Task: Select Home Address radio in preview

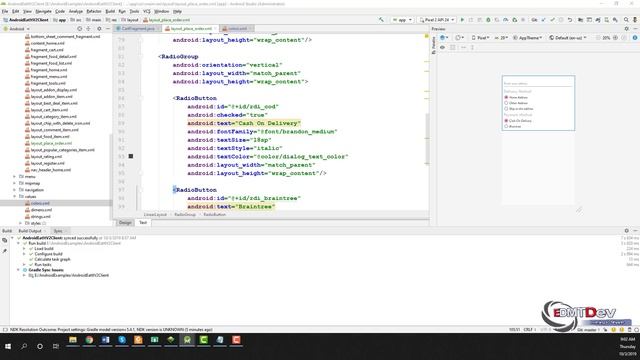Action: (506, 98)
